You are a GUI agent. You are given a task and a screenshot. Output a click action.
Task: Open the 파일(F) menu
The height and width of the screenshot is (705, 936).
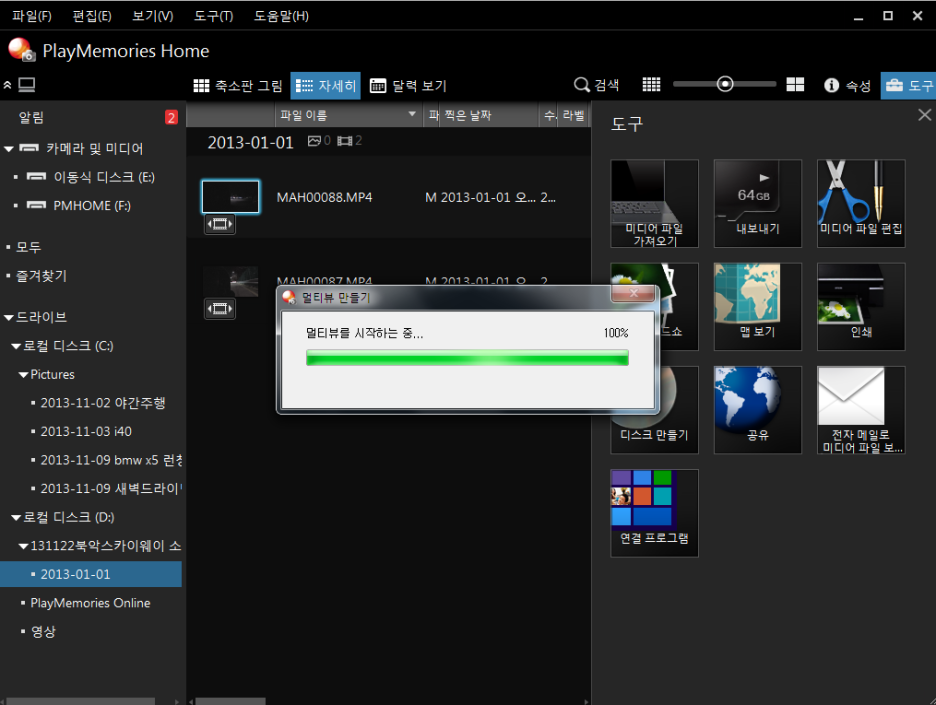(32, 16)
